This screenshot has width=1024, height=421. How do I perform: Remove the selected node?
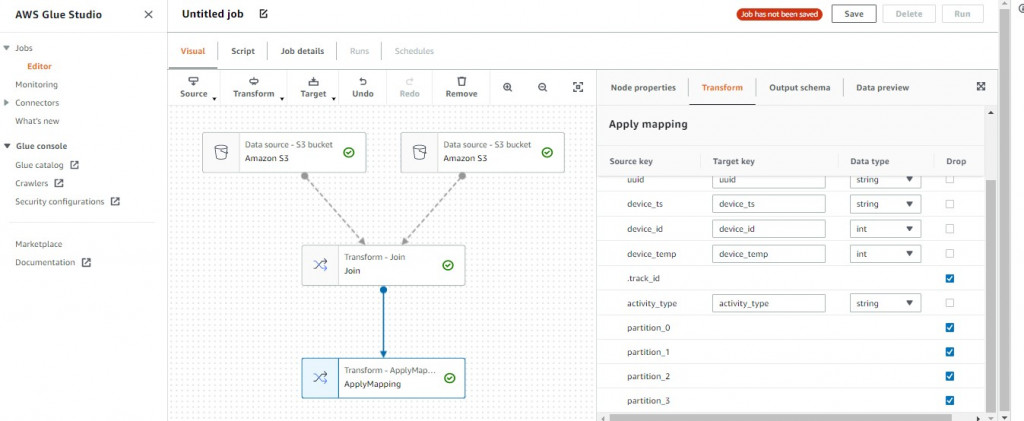pos(462,87)
